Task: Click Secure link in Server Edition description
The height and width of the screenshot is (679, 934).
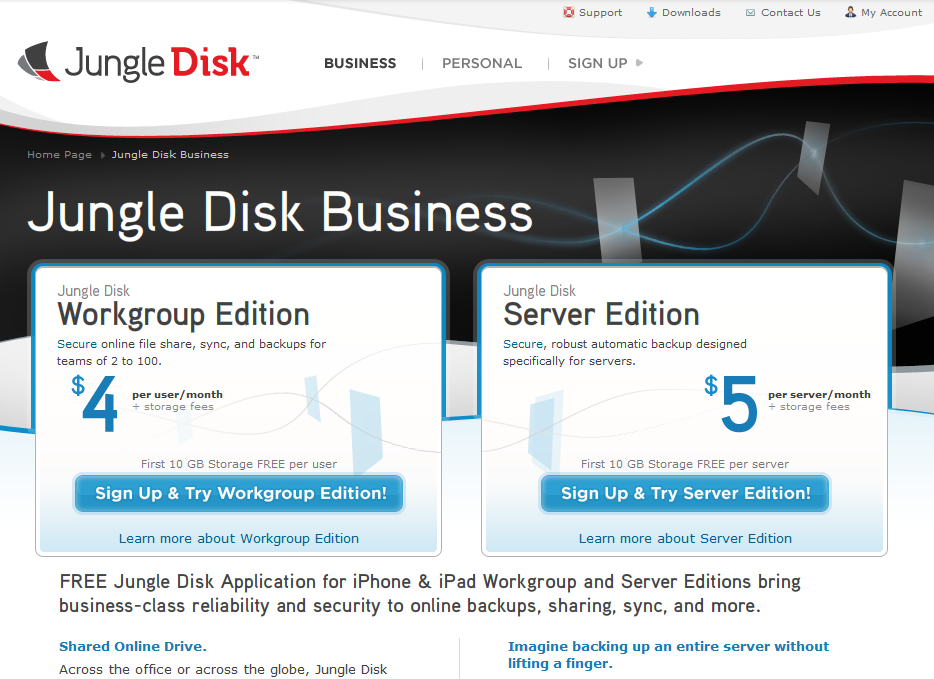Action: (523, 344)
